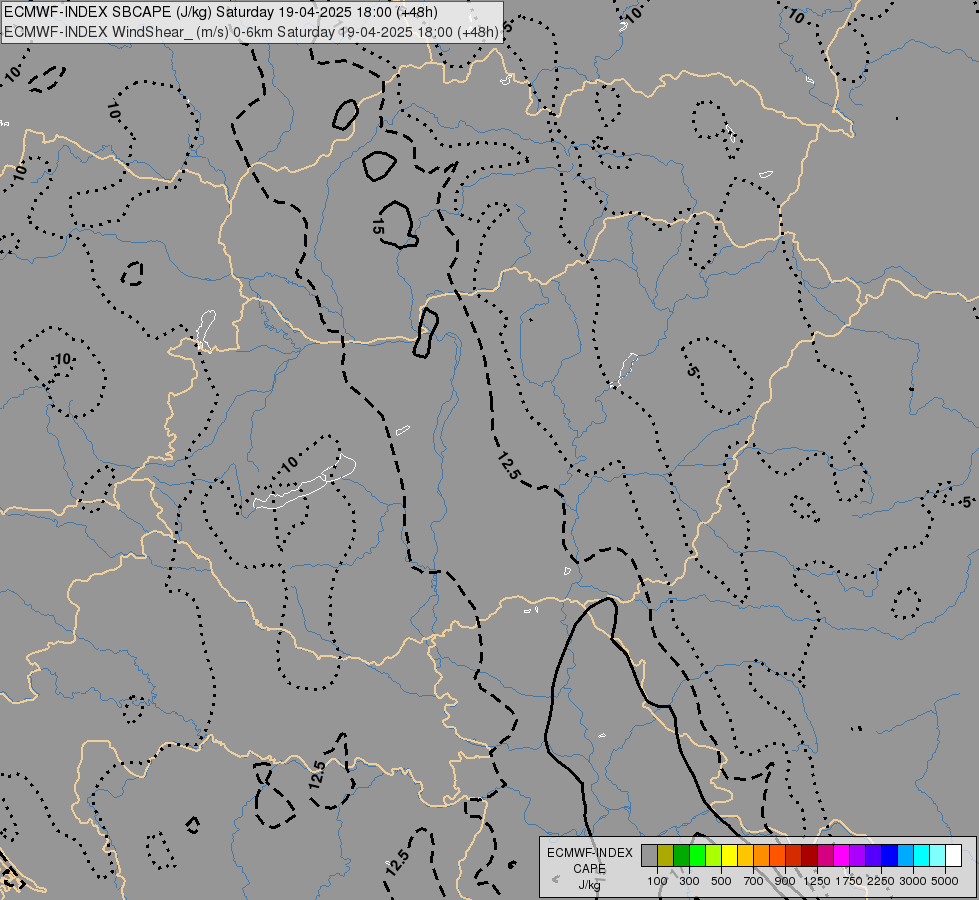Click the legend value 300

pyautogui.click(x=689, y=881)
